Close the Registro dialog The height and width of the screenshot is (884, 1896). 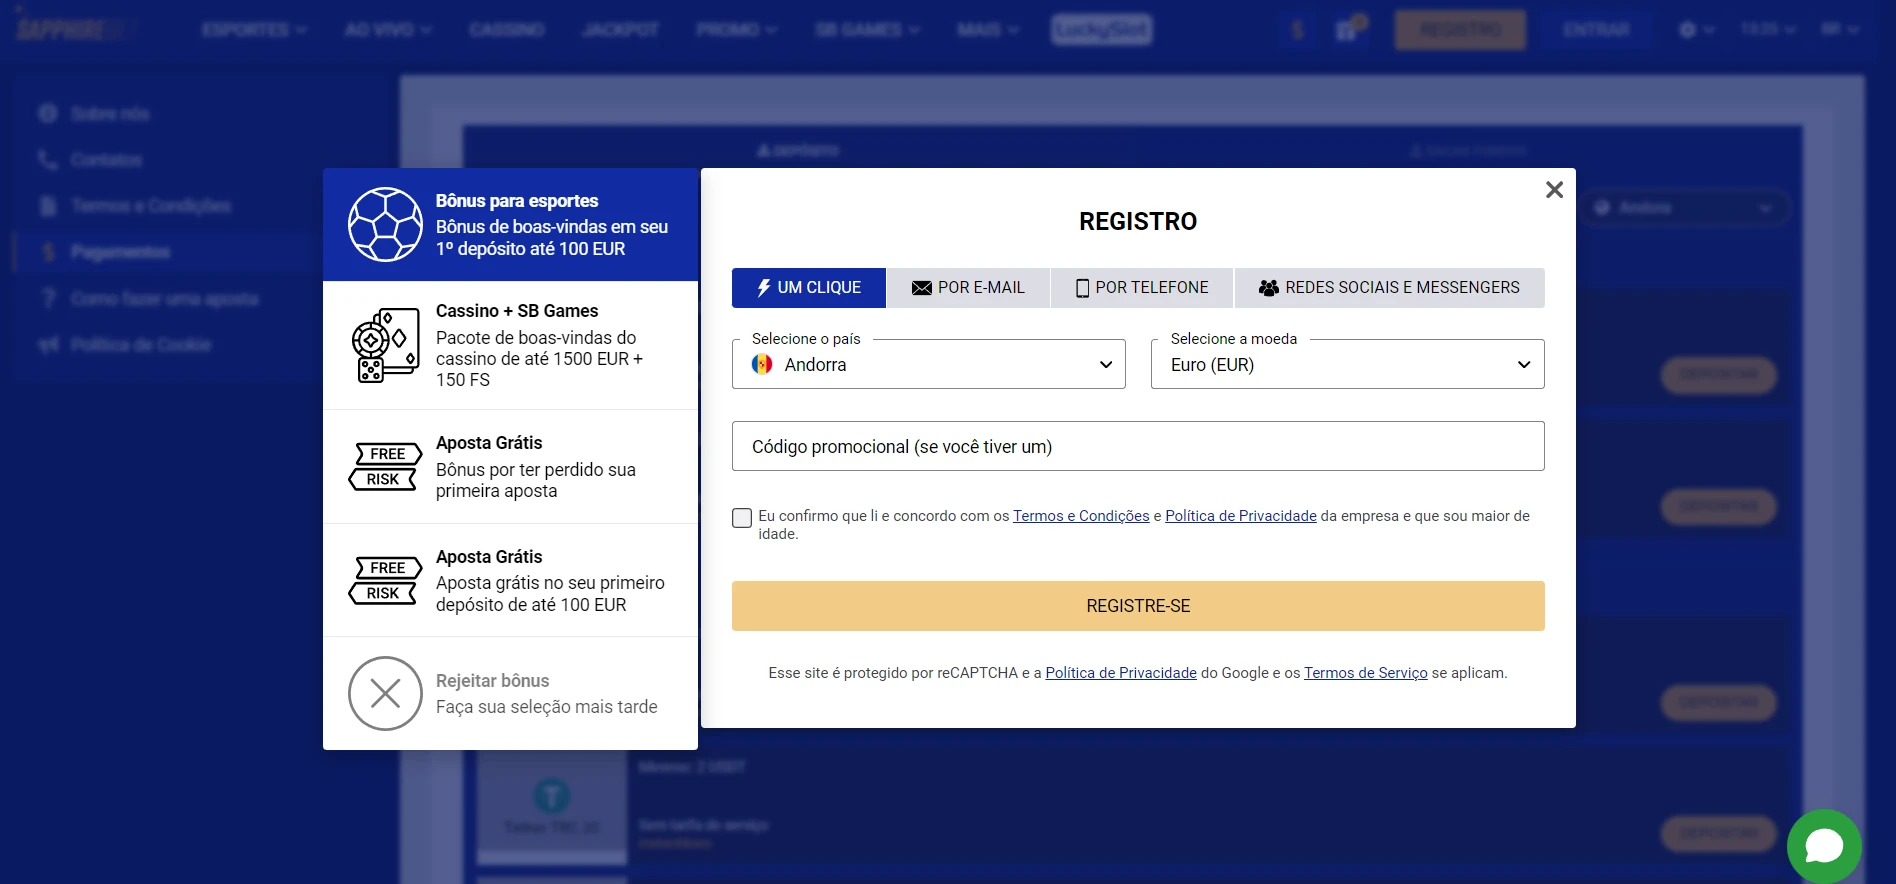(x=1554, y=190)
